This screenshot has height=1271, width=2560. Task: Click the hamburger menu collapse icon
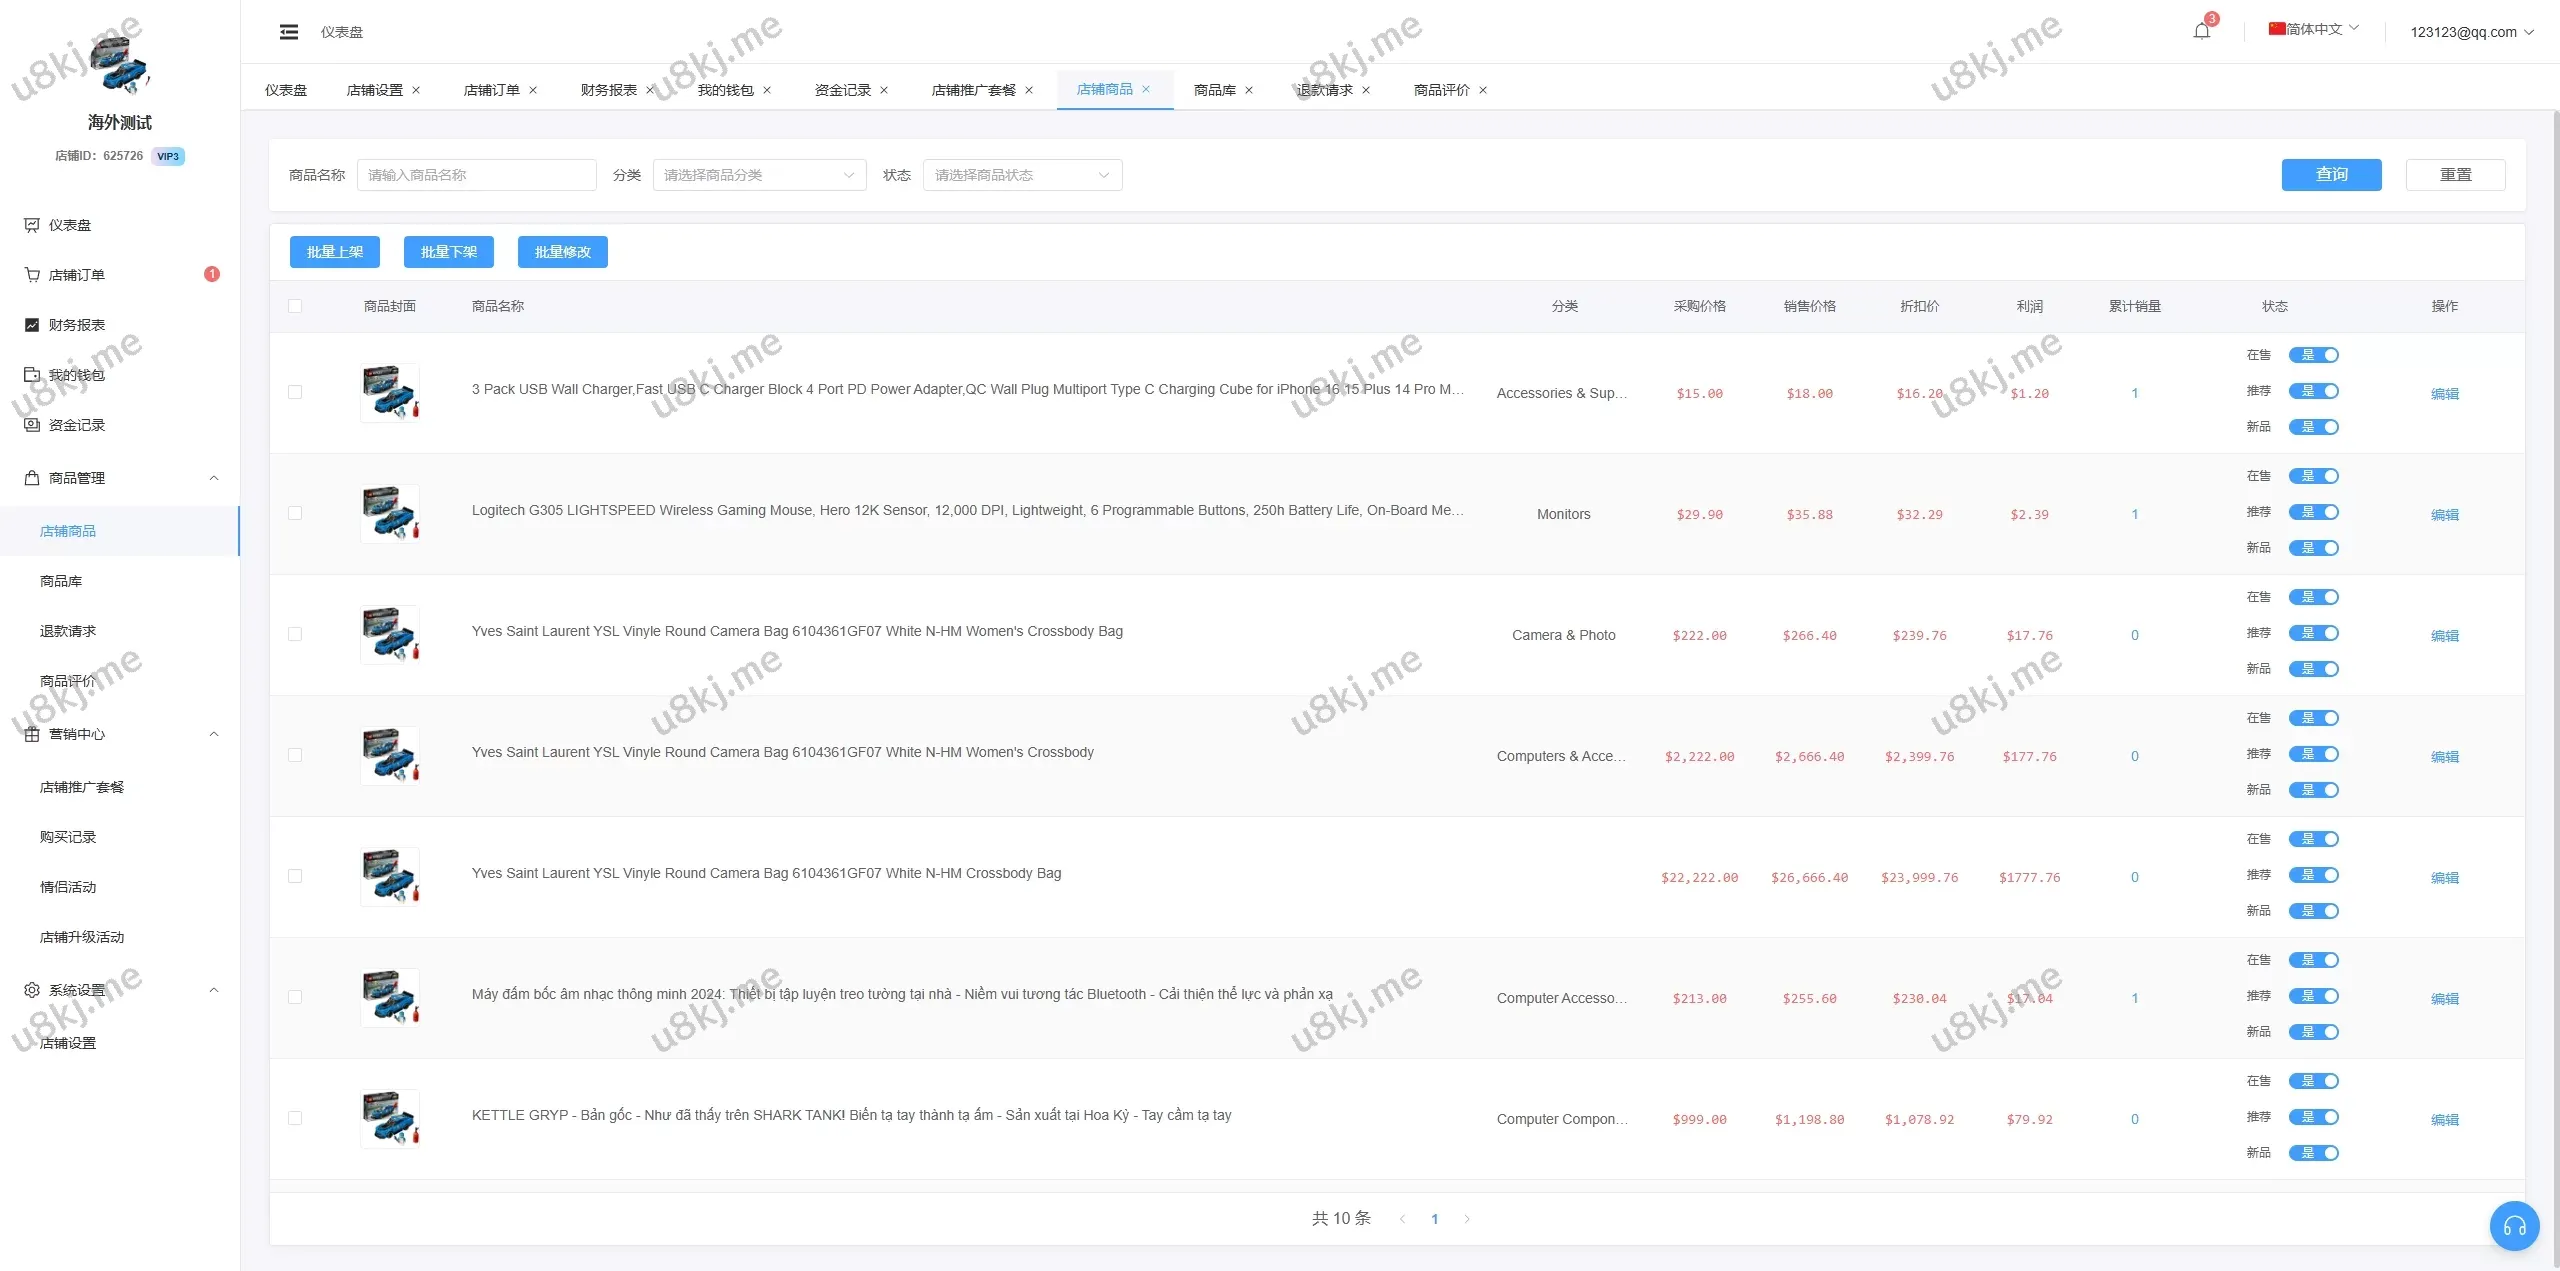289,32
